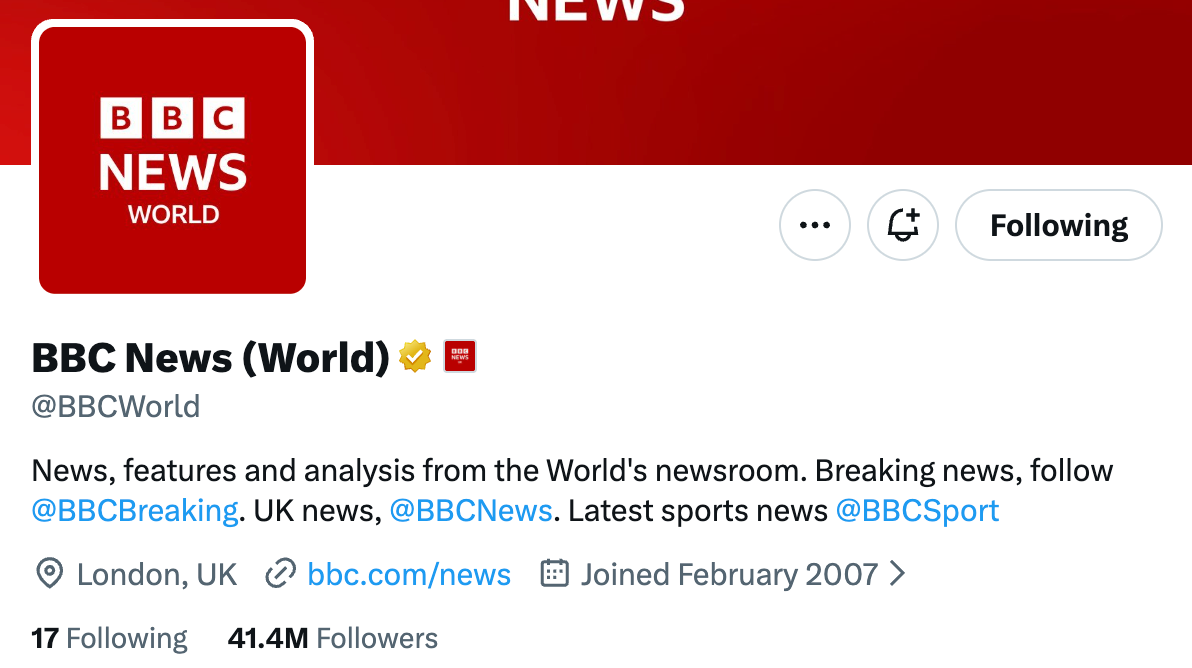Click the BBC News (World) display name
1192x668 pixels.
(x=210, y=356)
